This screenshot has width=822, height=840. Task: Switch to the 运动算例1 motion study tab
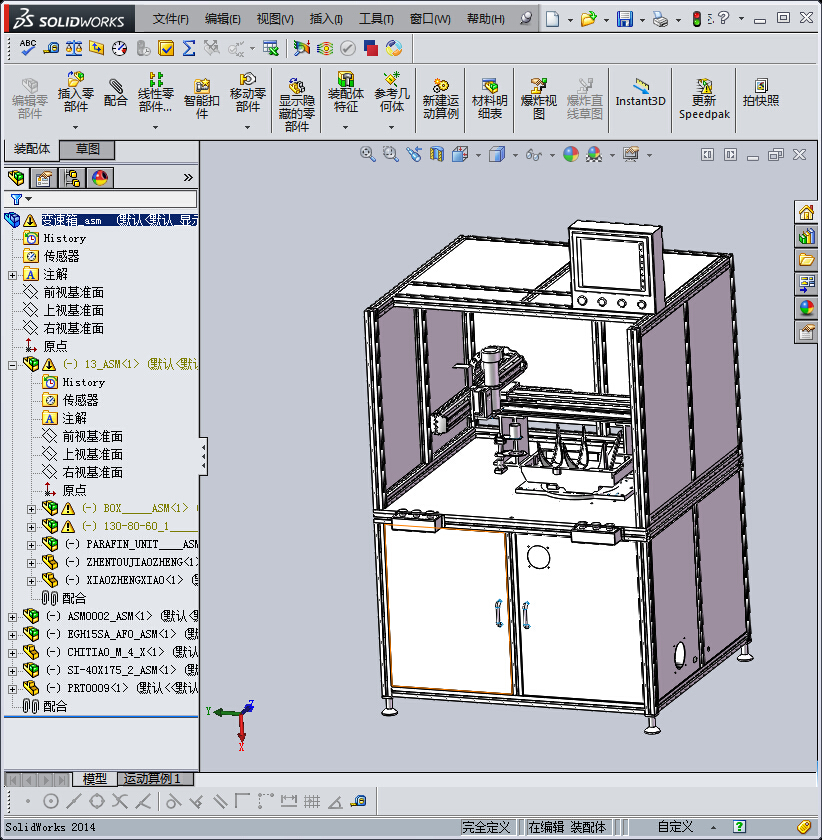tap(157, 779)
